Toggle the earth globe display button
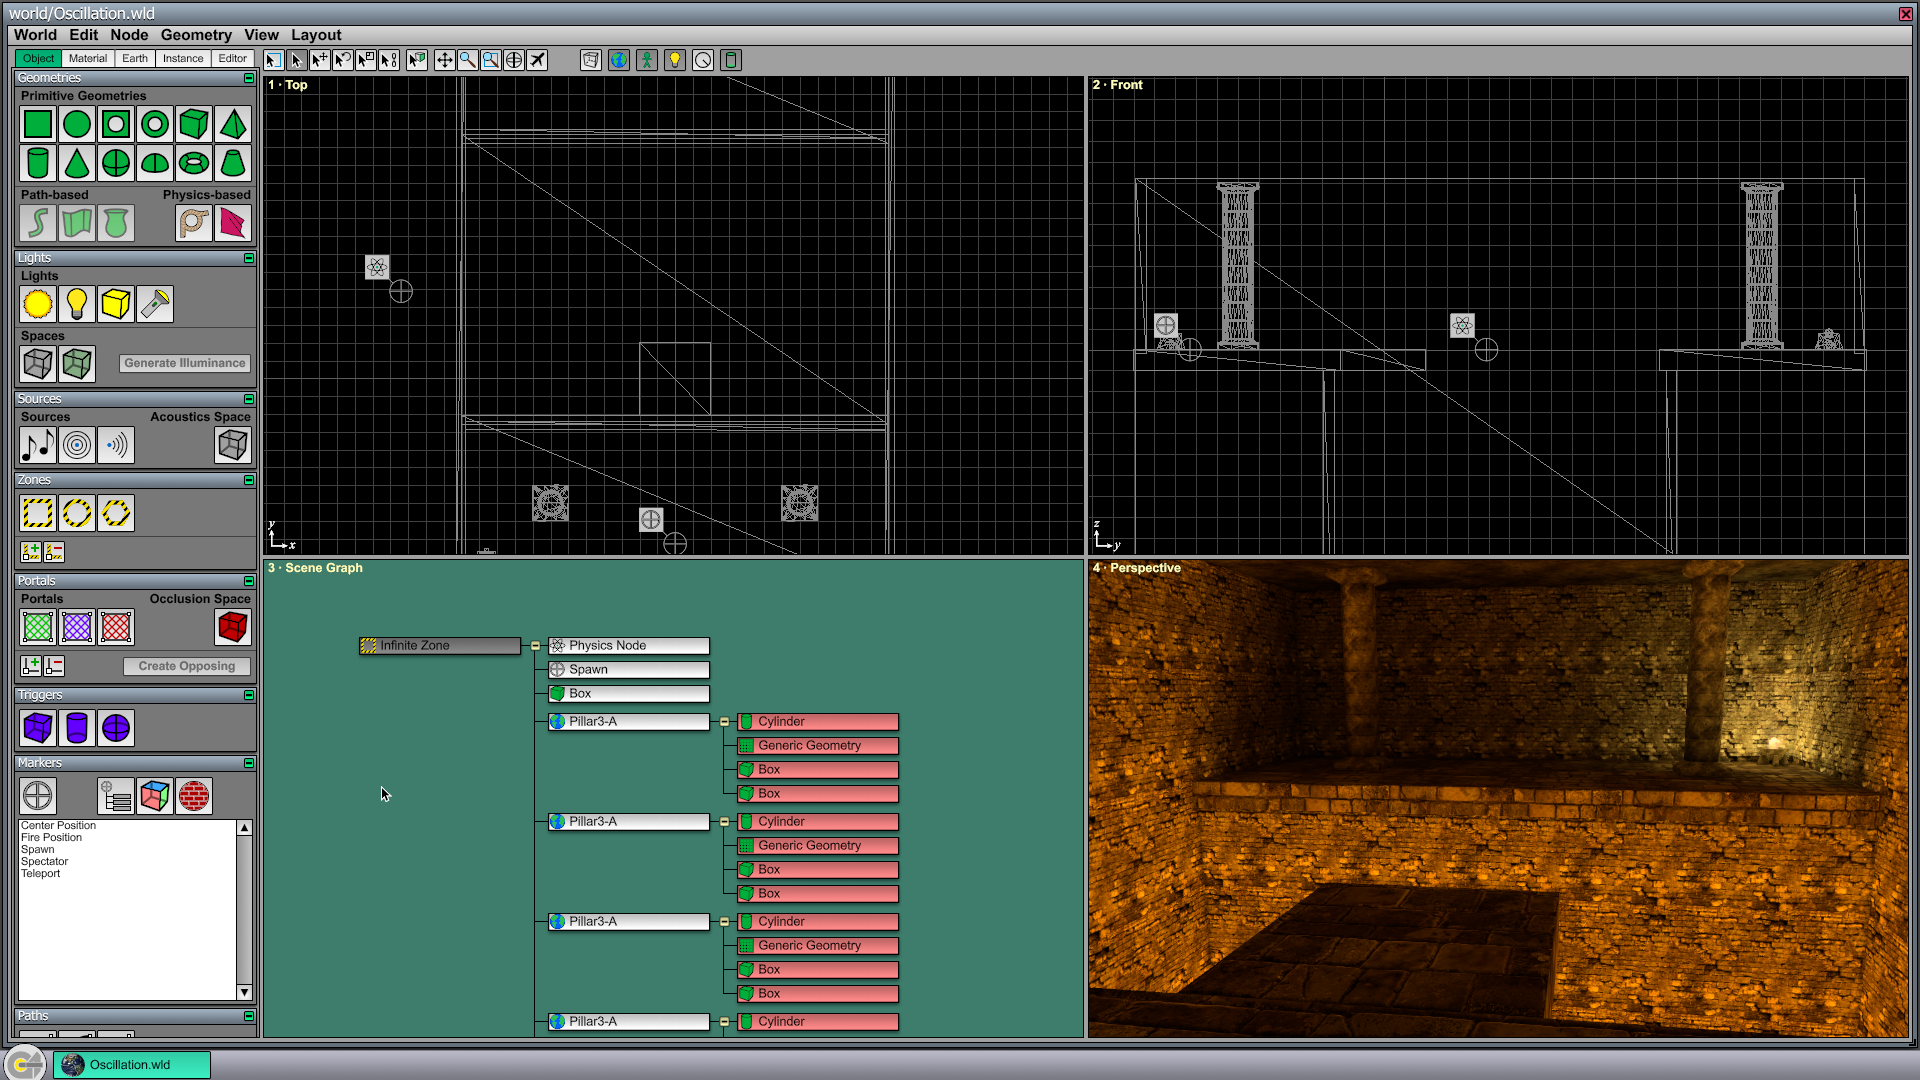Screen dimensions: 1920x1080 [619, 60]
